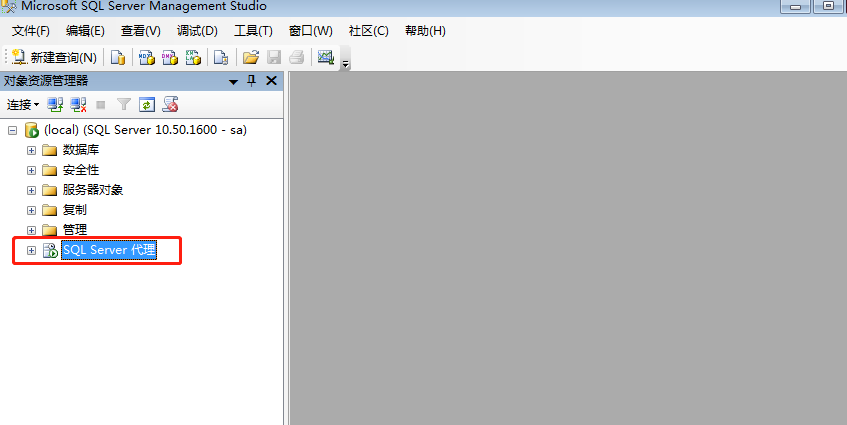847x425 pixels.
Task: Expand the SQL Server 代理 node
Action: click(x=31, y=250)
